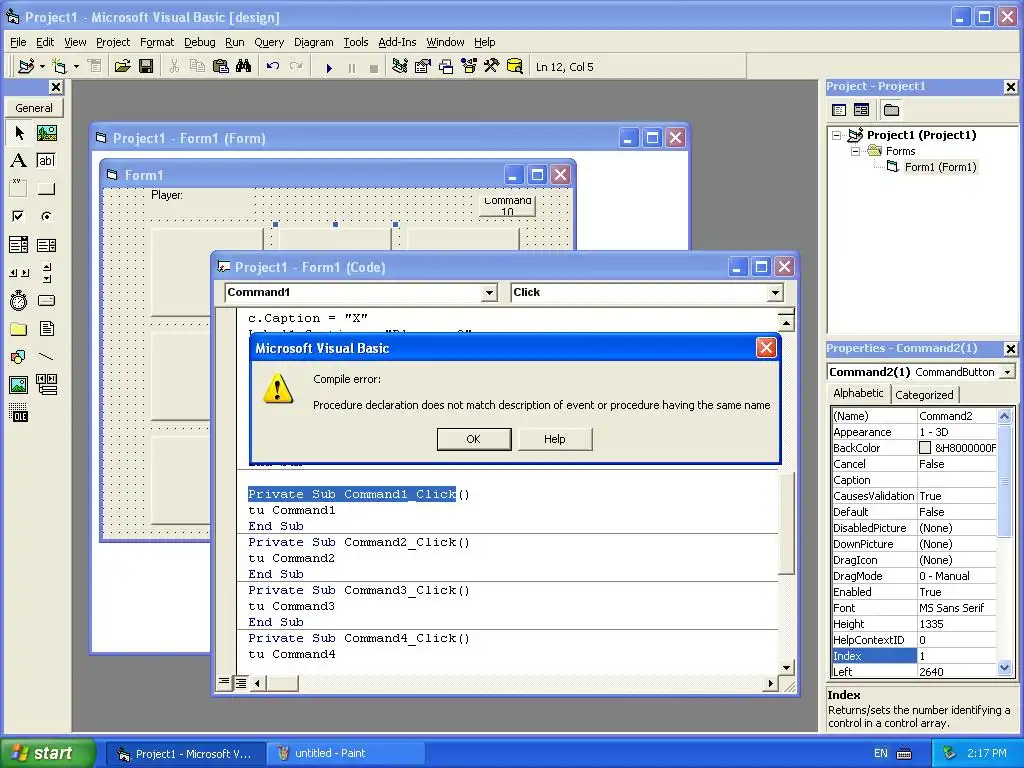Start the program with the Run arrow
Screen dimensions: 1024x768
(329, 67)
